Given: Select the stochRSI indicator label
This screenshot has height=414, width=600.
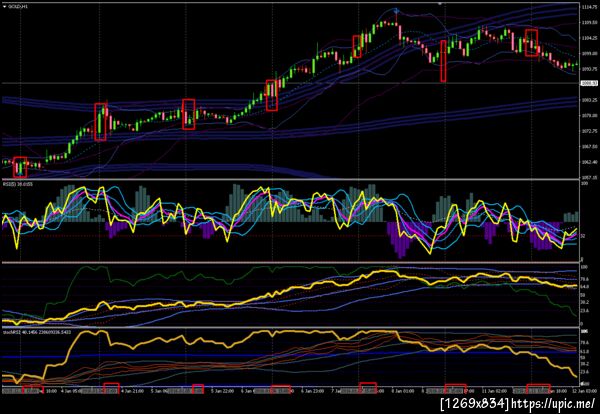Looking at the screenshot, I should tap(36, 332).
